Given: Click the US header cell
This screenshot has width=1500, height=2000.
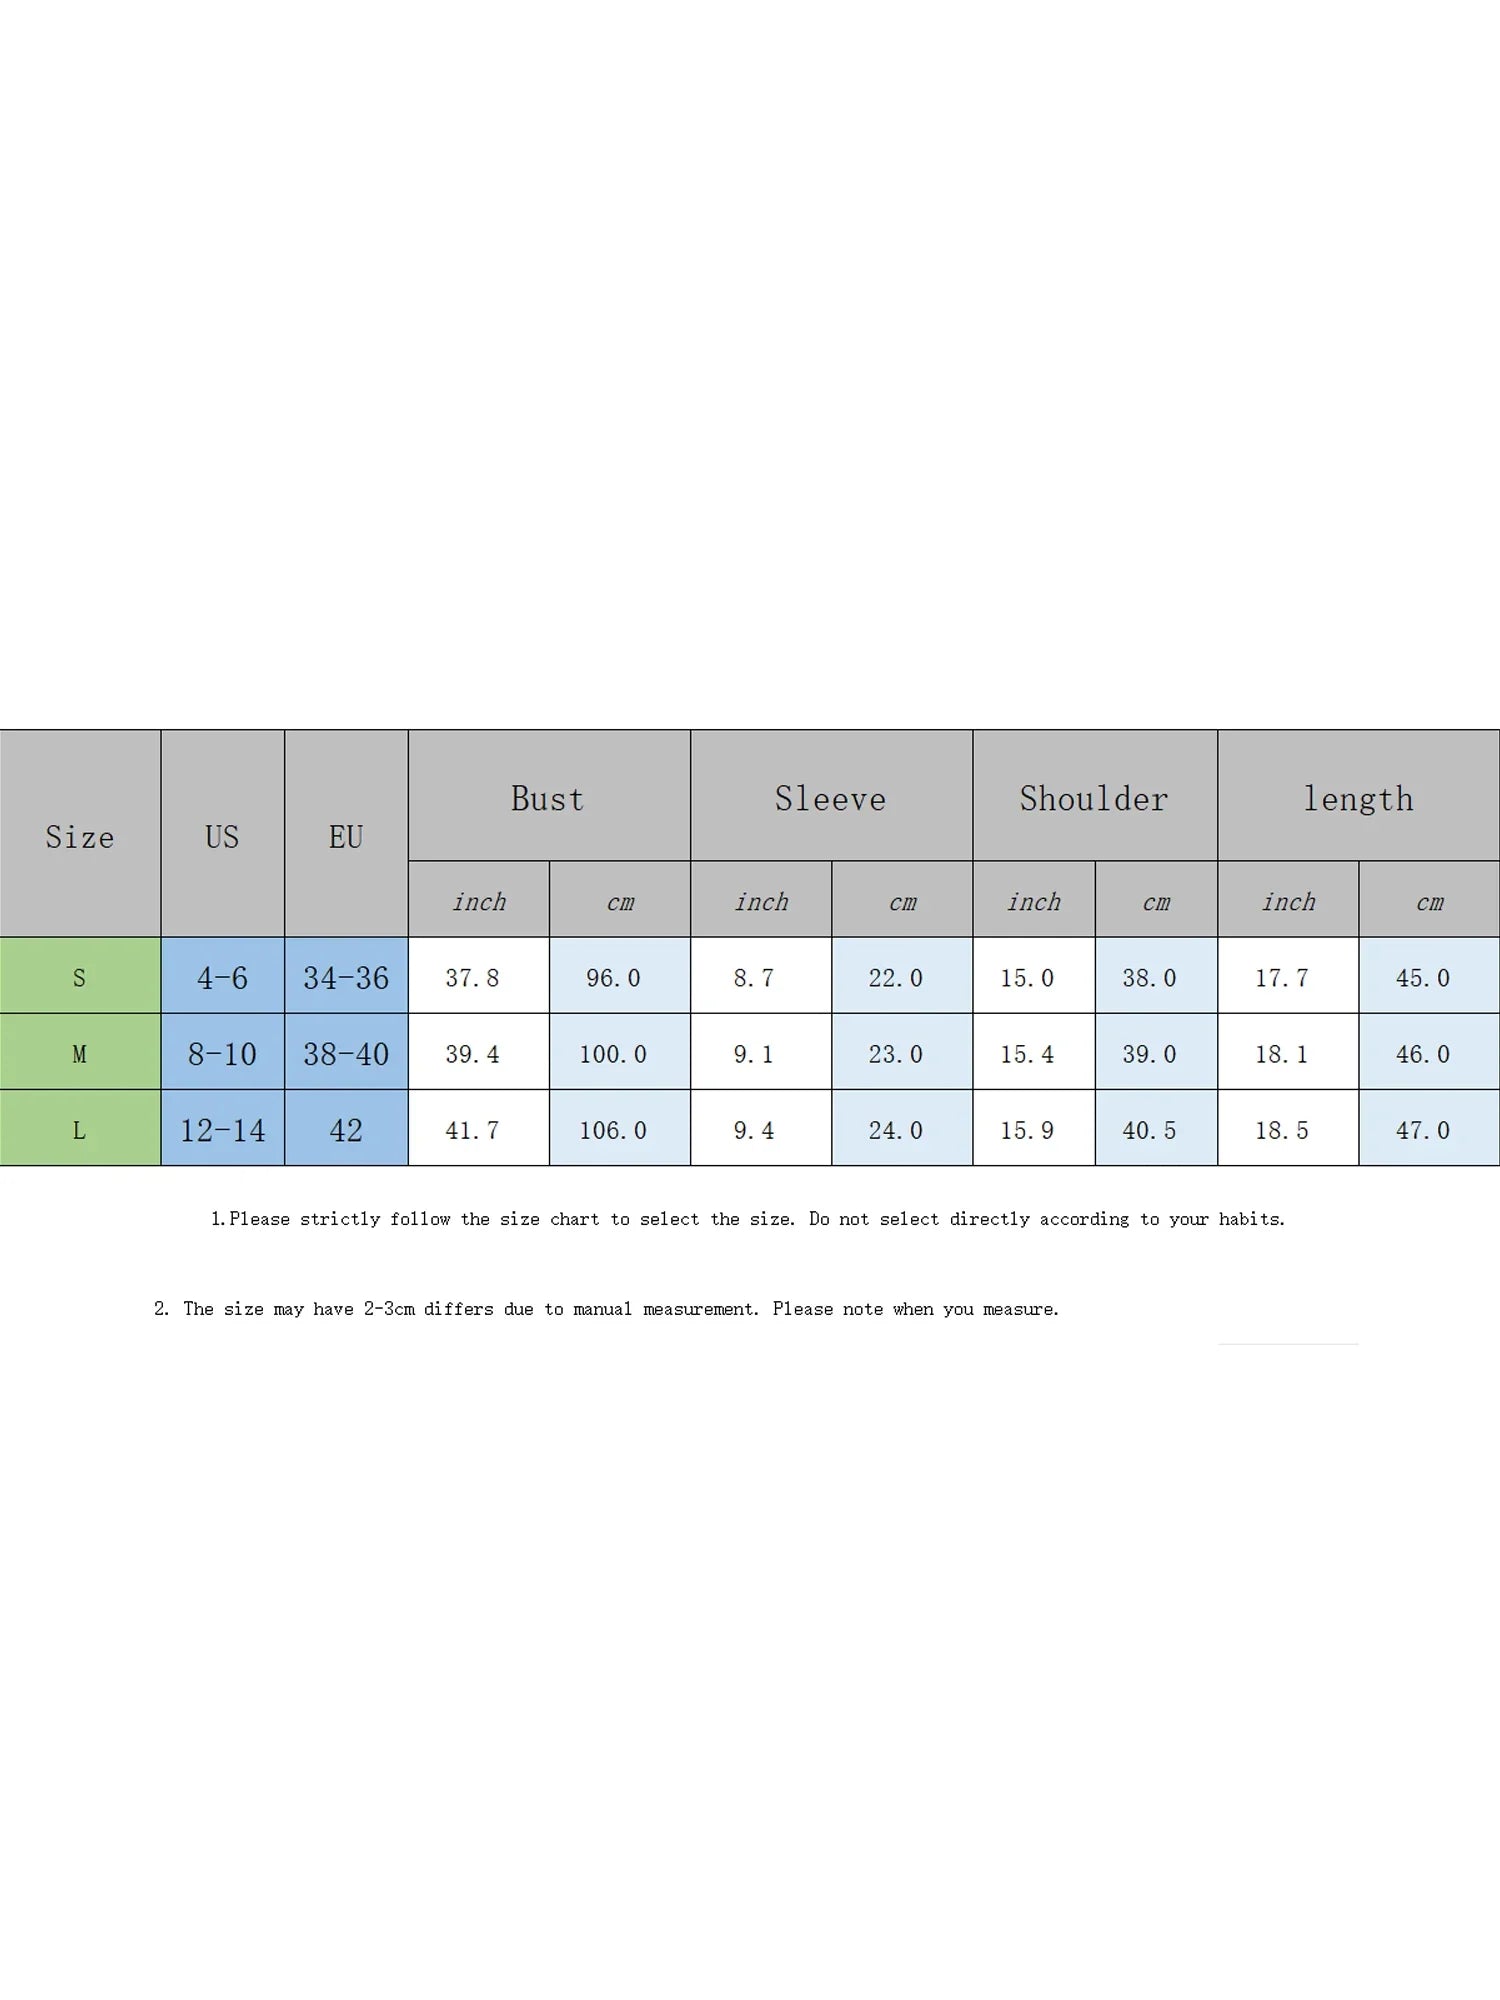Looking at the screenshot, I should 223,834.
